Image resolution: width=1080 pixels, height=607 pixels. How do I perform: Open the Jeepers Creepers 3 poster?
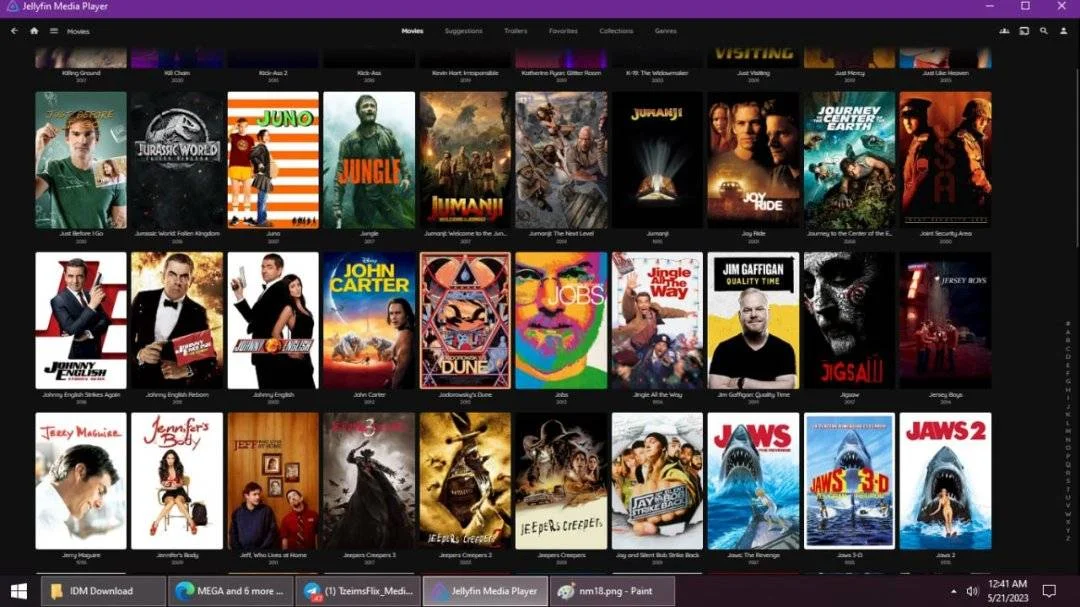click(369, 481)
